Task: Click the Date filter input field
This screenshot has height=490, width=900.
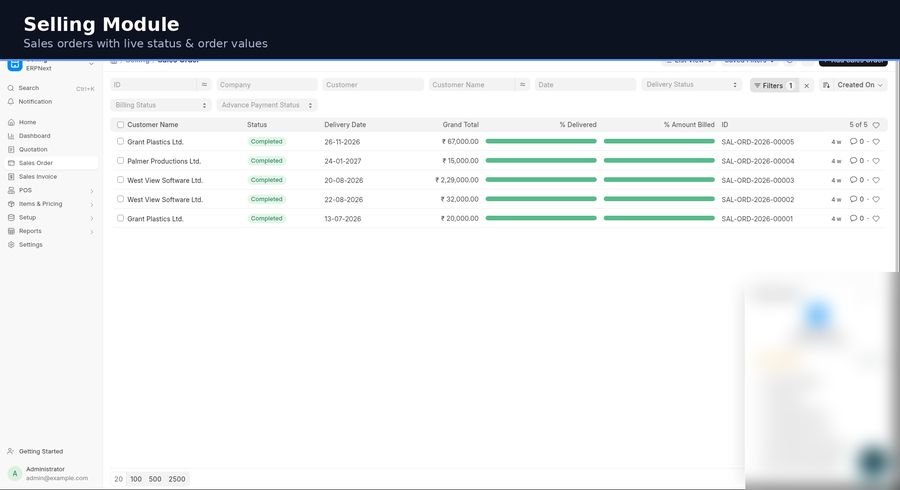Action: coord(585,84)
